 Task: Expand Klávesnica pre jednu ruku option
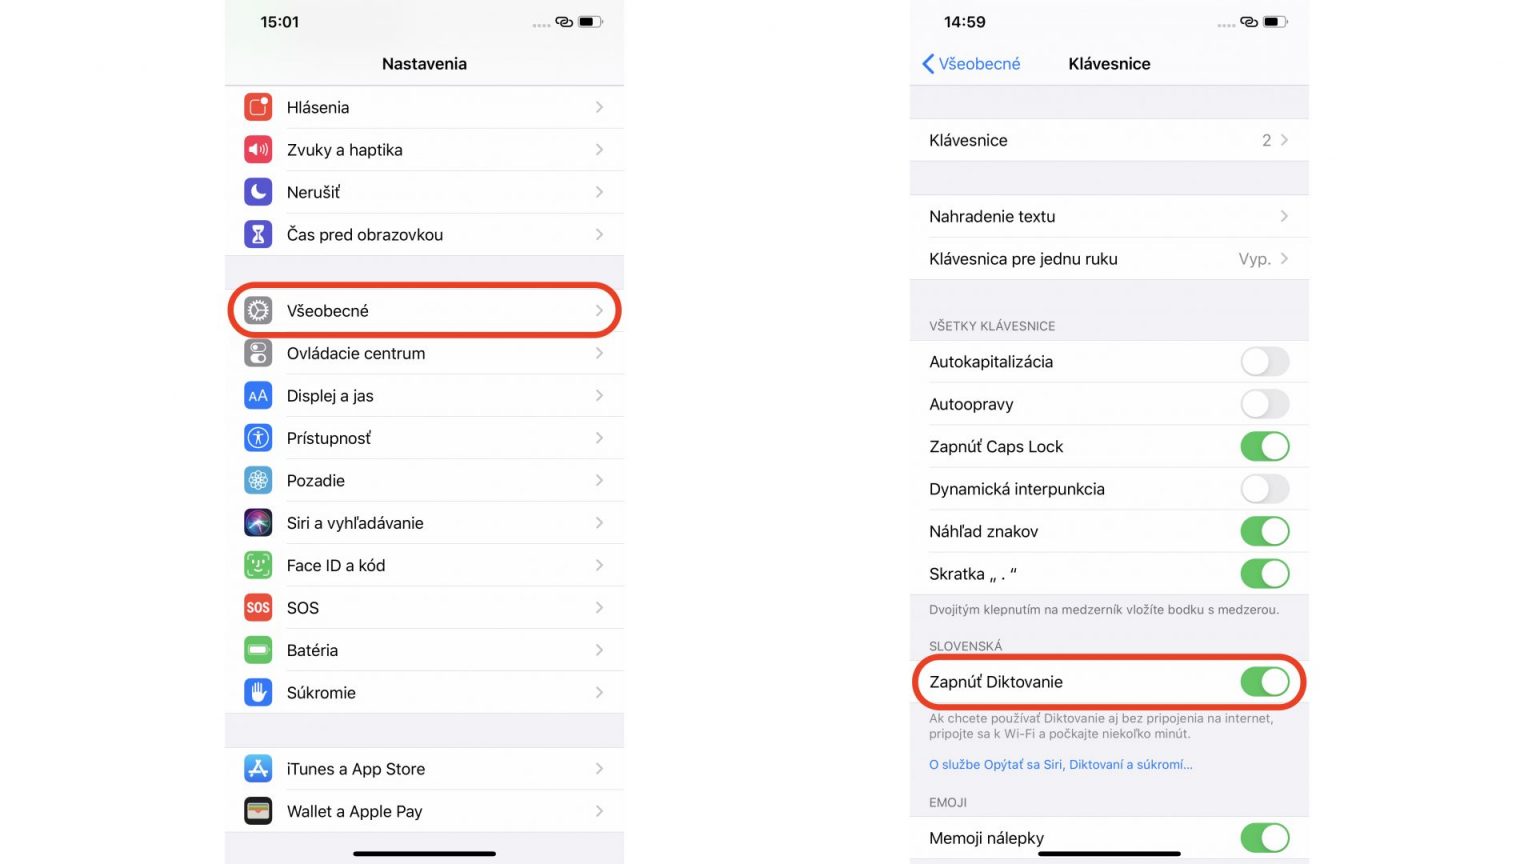1109,259
